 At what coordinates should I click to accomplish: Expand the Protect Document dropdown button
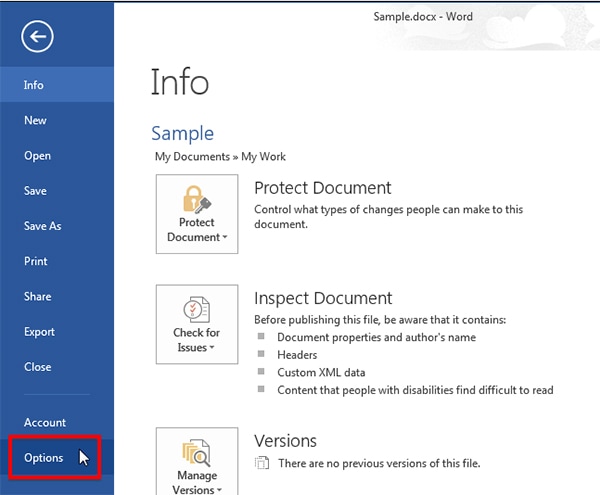pos(197,214)
